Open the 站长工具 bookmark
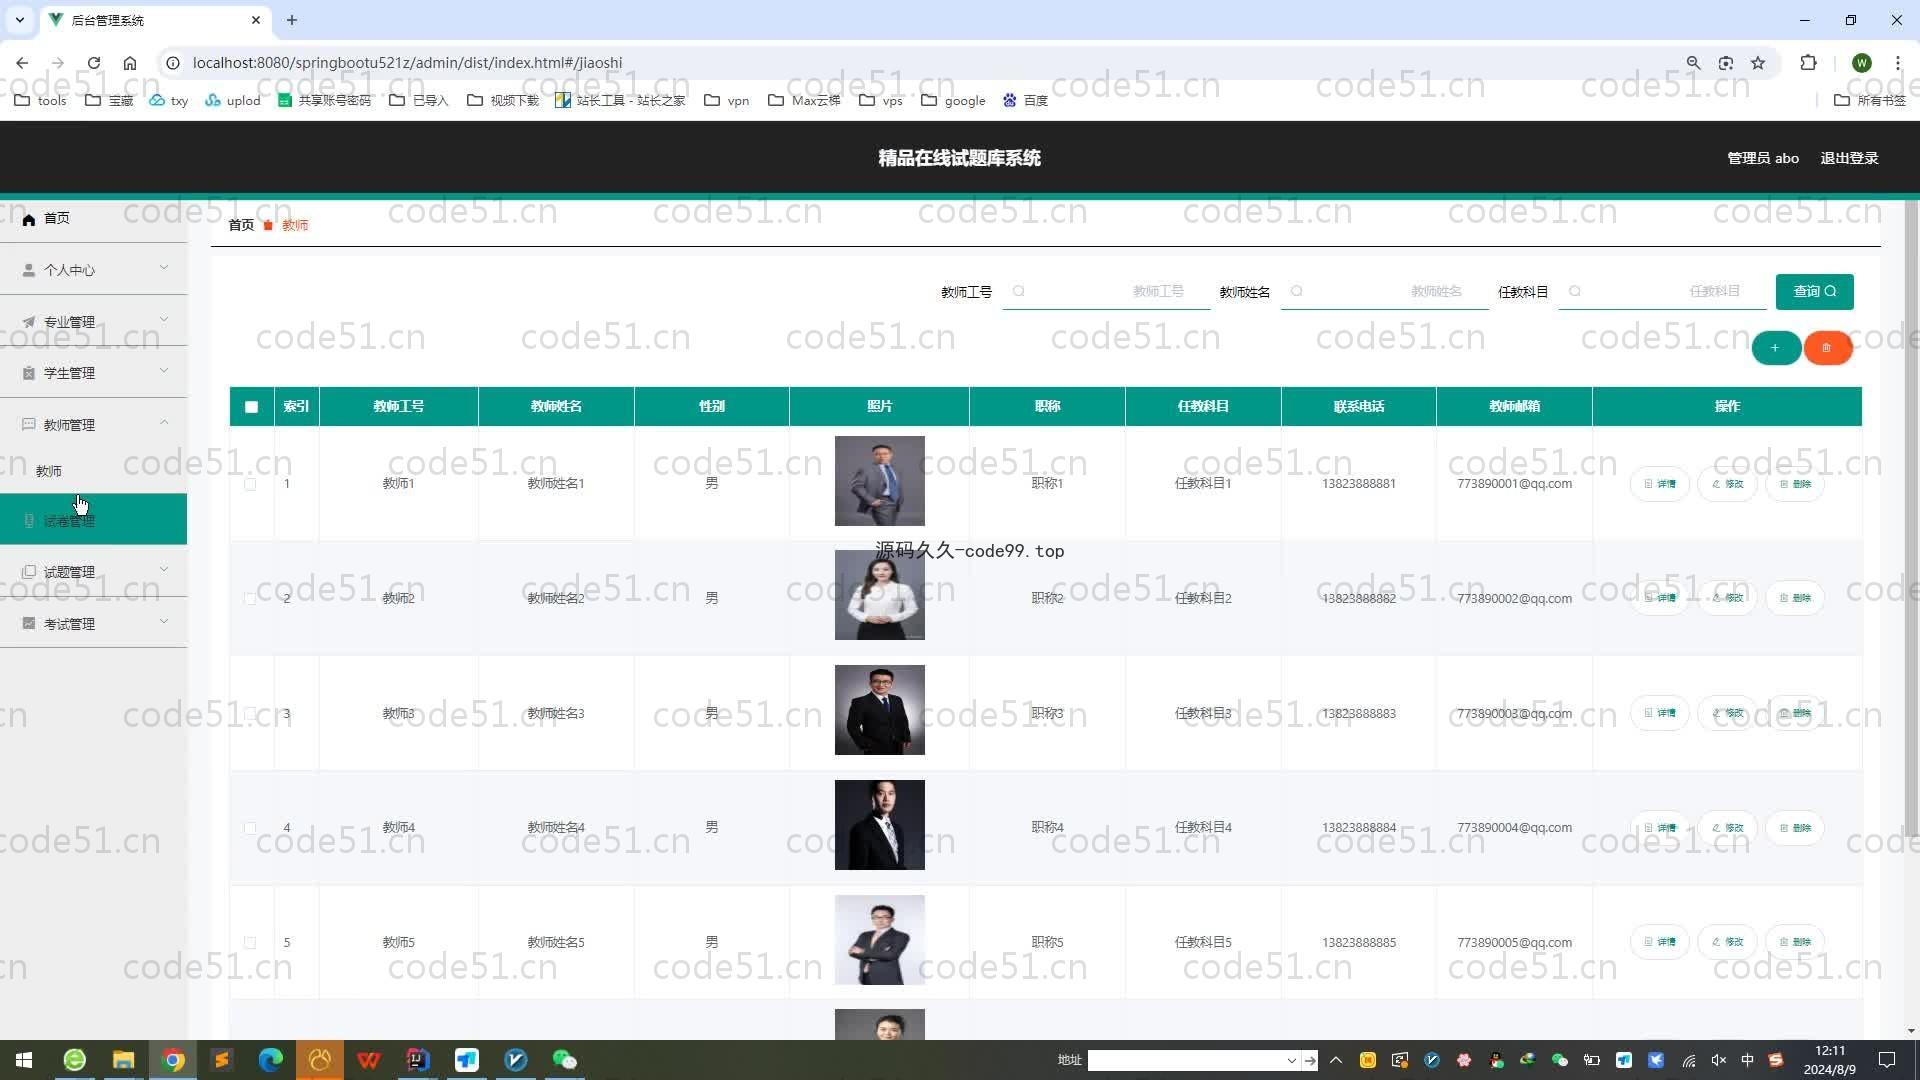The width and height of the screenshot is (1920, 1080). 620,100
